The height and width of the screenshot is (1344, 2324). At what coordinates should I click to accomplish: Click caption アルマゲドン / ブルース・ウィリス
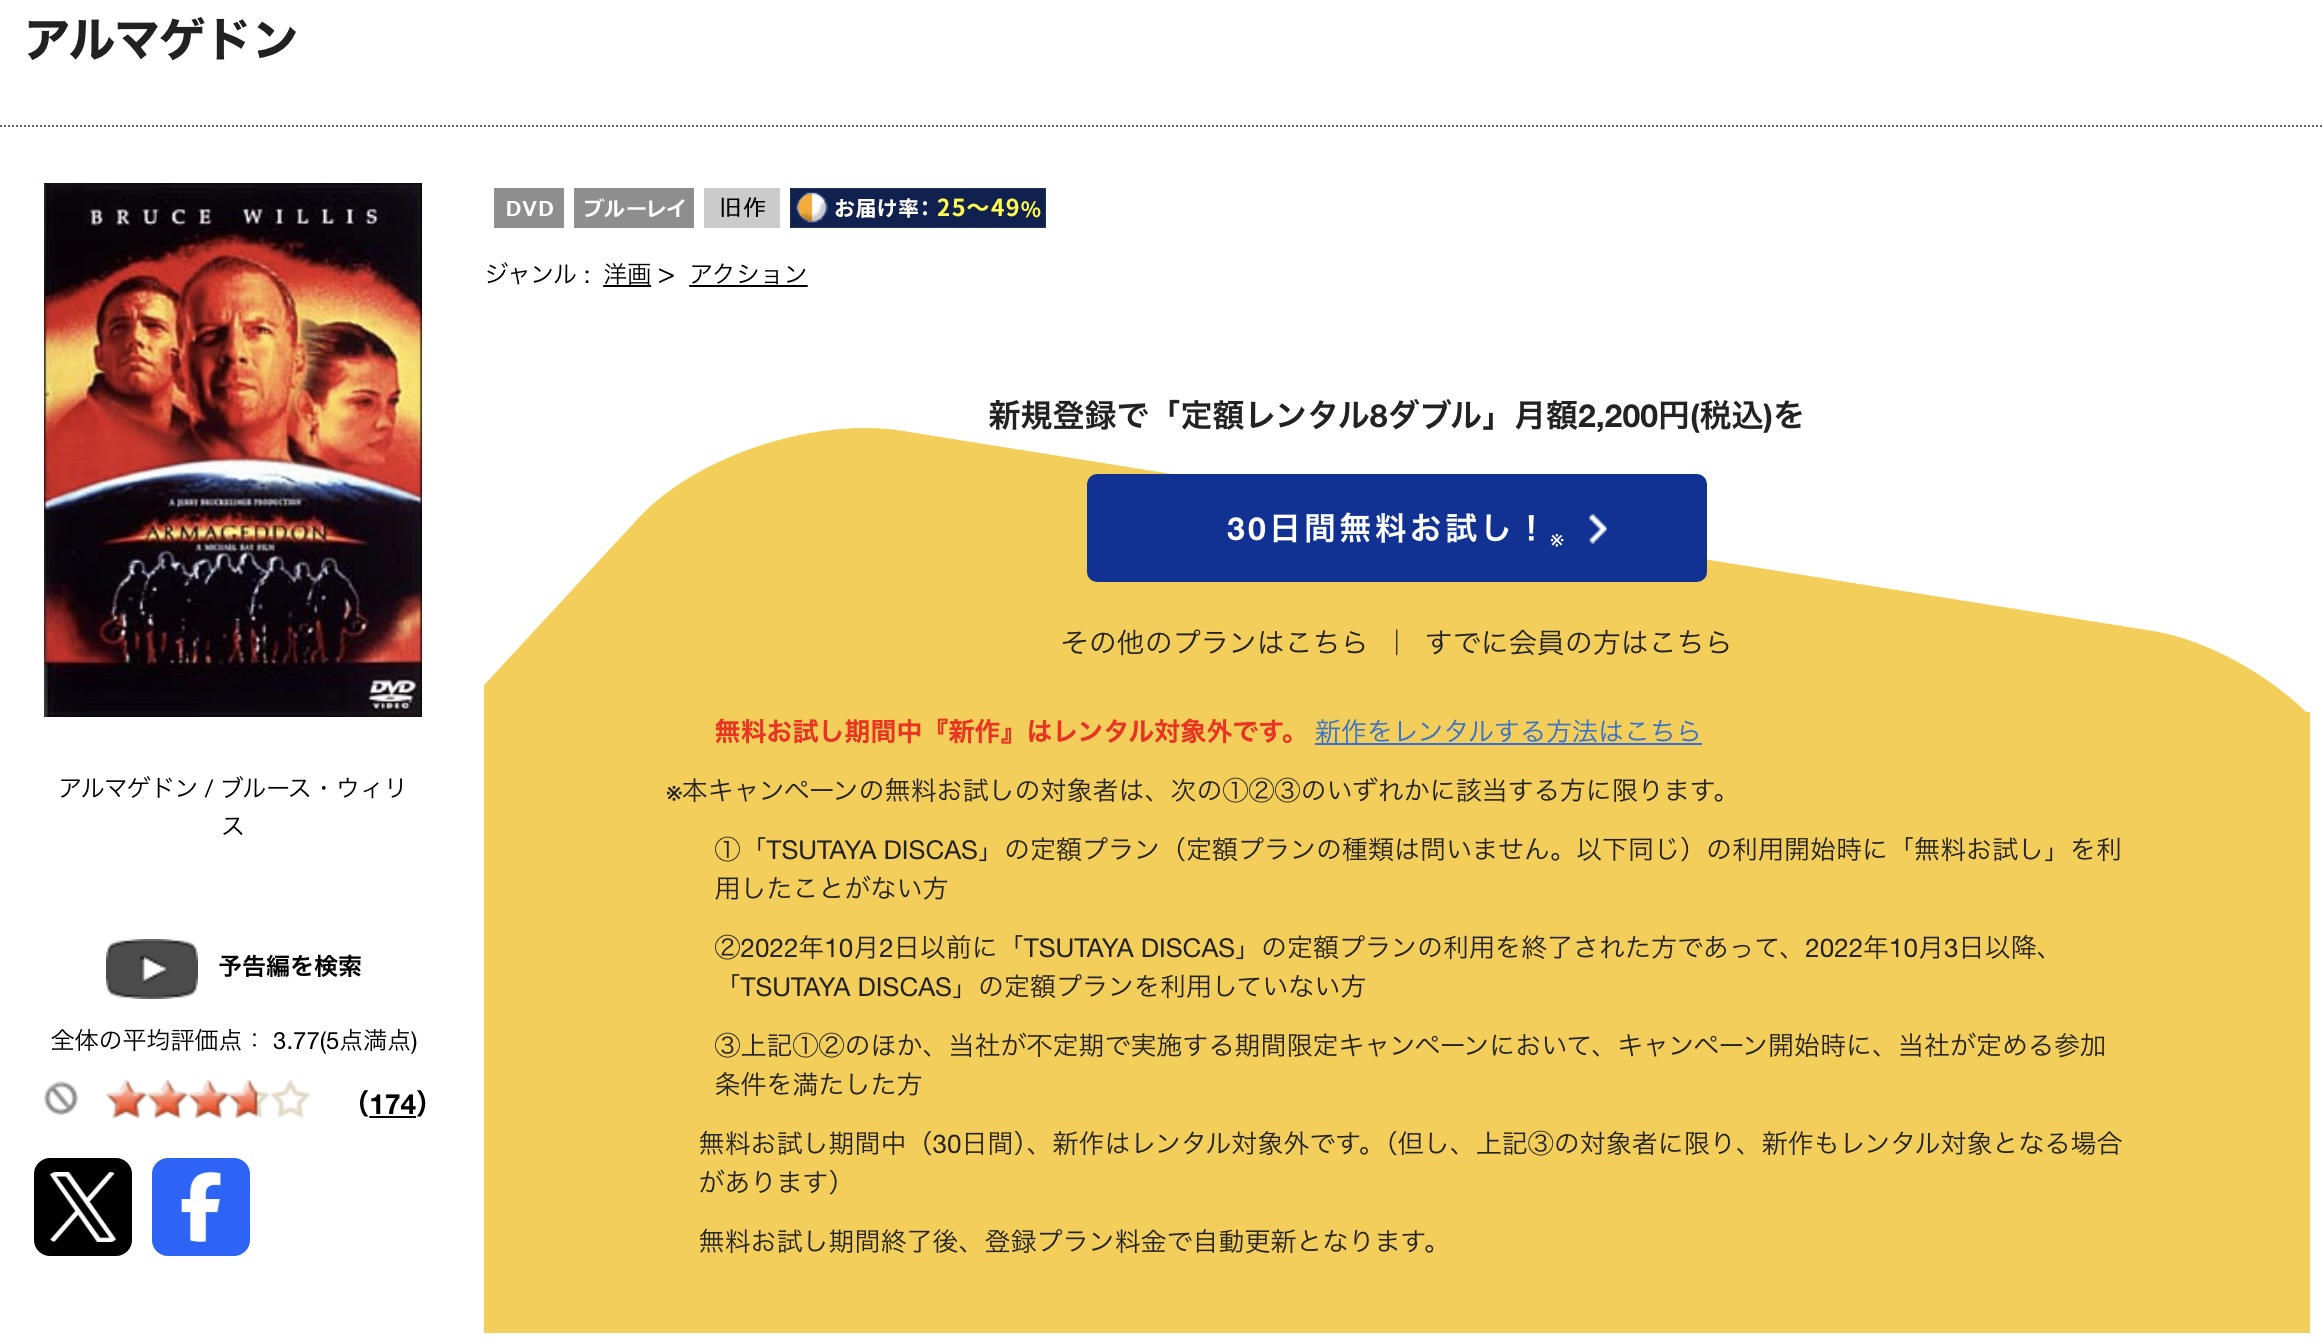232,806
